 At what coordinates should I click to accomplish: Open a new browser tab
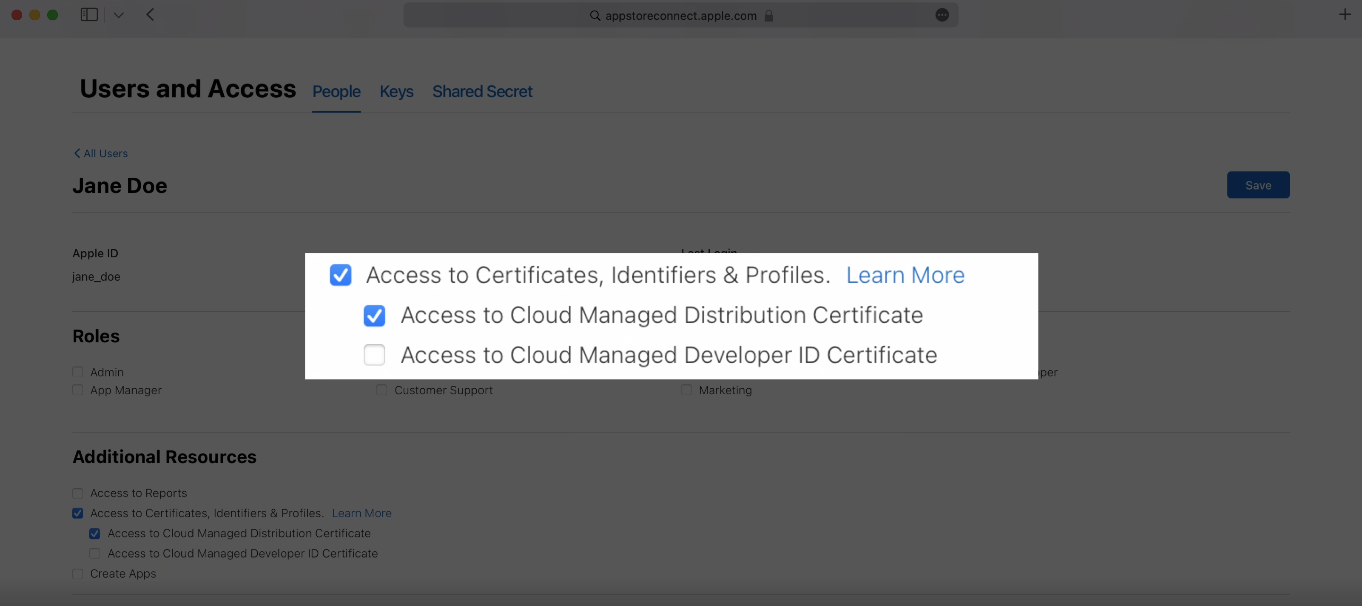[x=1345, y=14]
